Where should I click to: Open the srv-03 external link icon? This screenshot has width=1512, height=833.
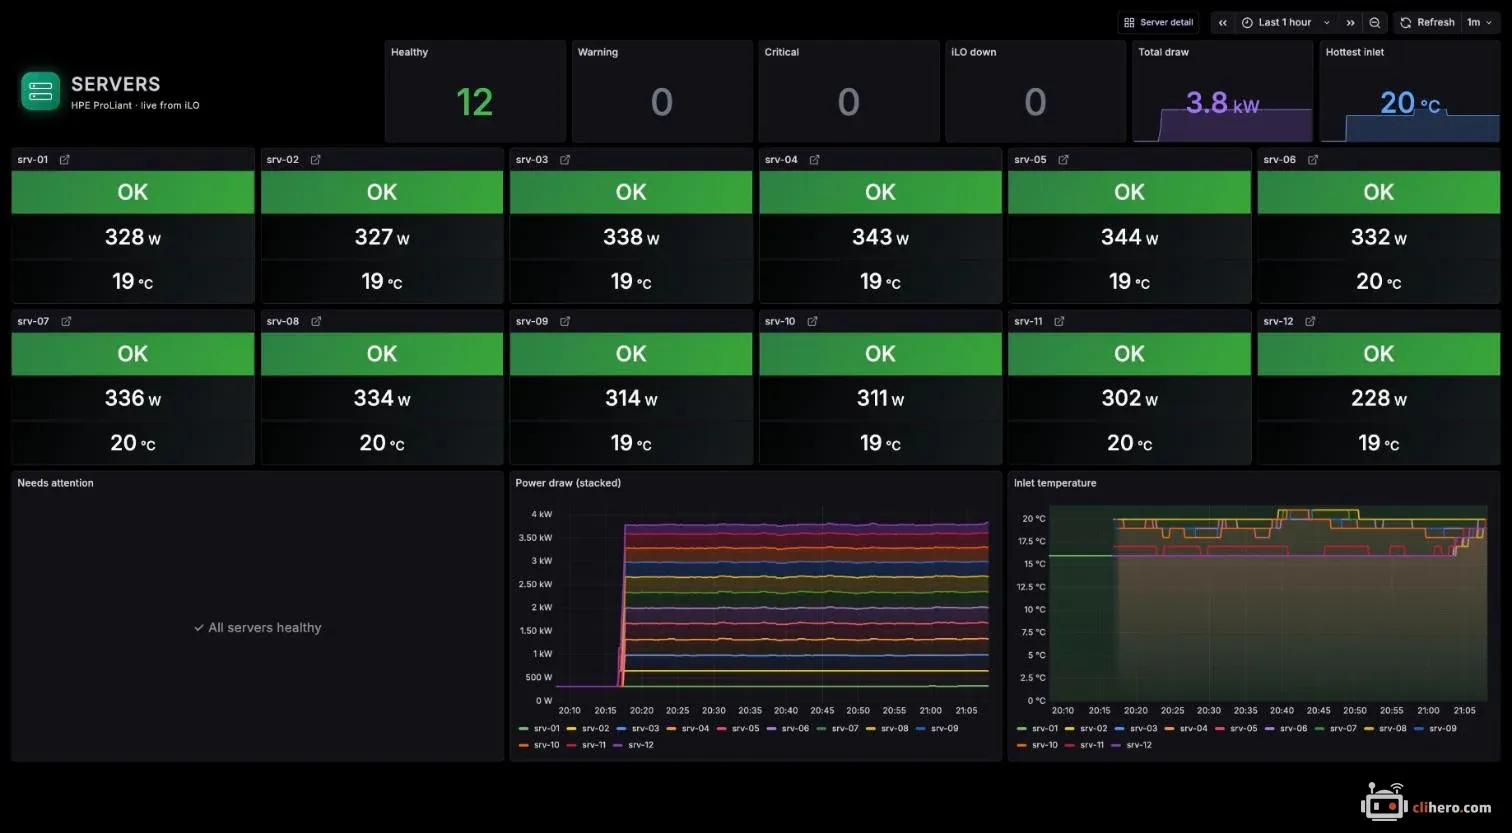pos(565,160)
